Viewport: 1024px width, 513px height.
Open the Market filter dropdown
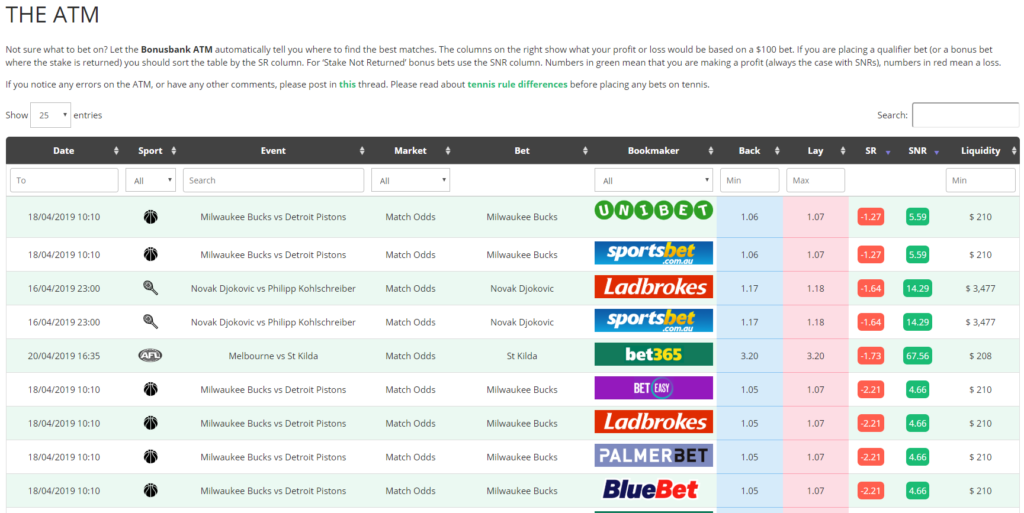coord(410,181)
